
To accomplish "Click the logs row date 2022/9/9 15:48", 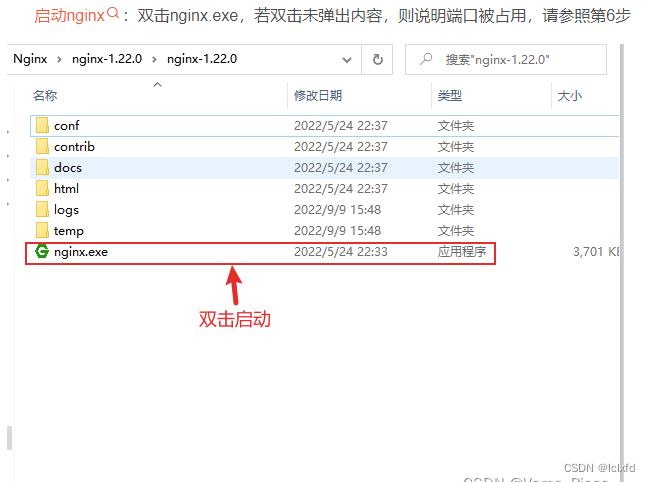I will tap(337, 210).
